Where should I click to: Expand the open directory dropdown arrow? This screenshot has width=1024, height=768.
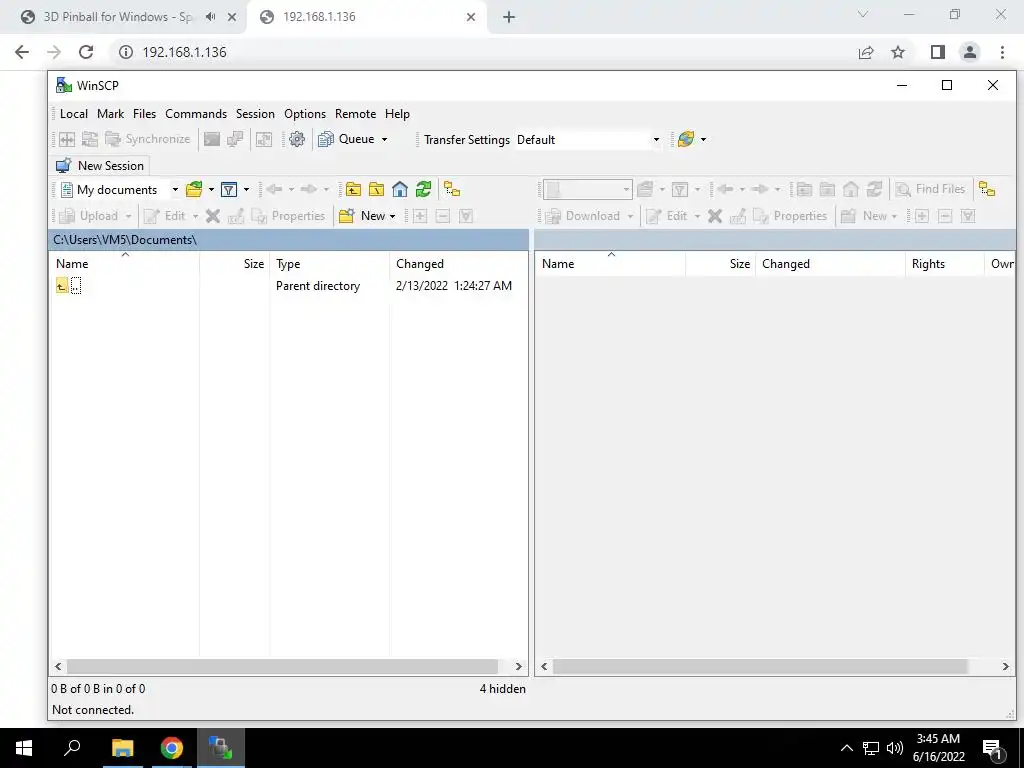(211, 189)
